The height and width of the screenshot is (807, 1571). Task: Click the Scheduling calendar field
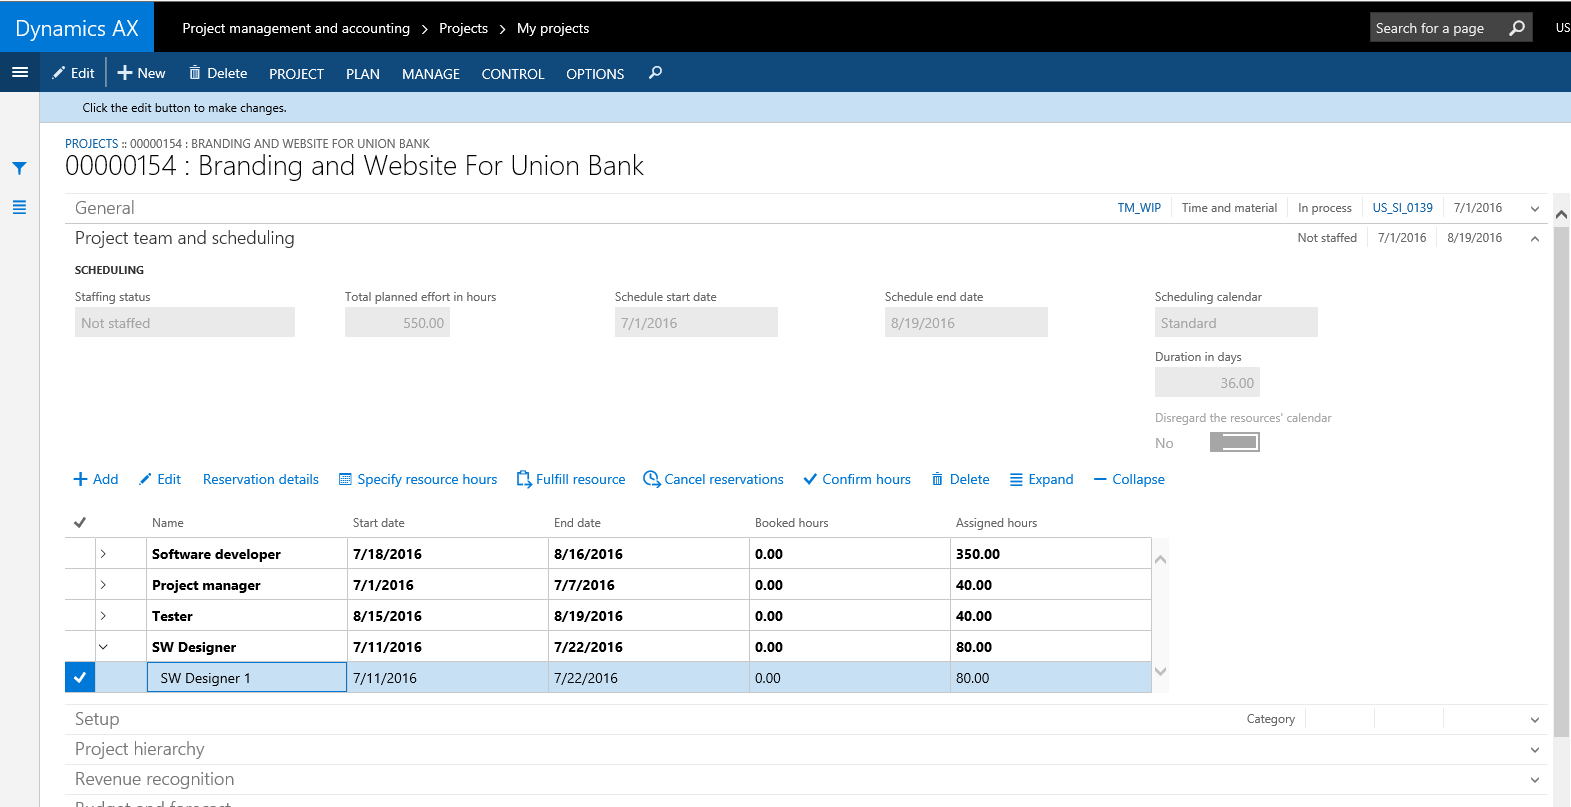tap(1236, 322)
